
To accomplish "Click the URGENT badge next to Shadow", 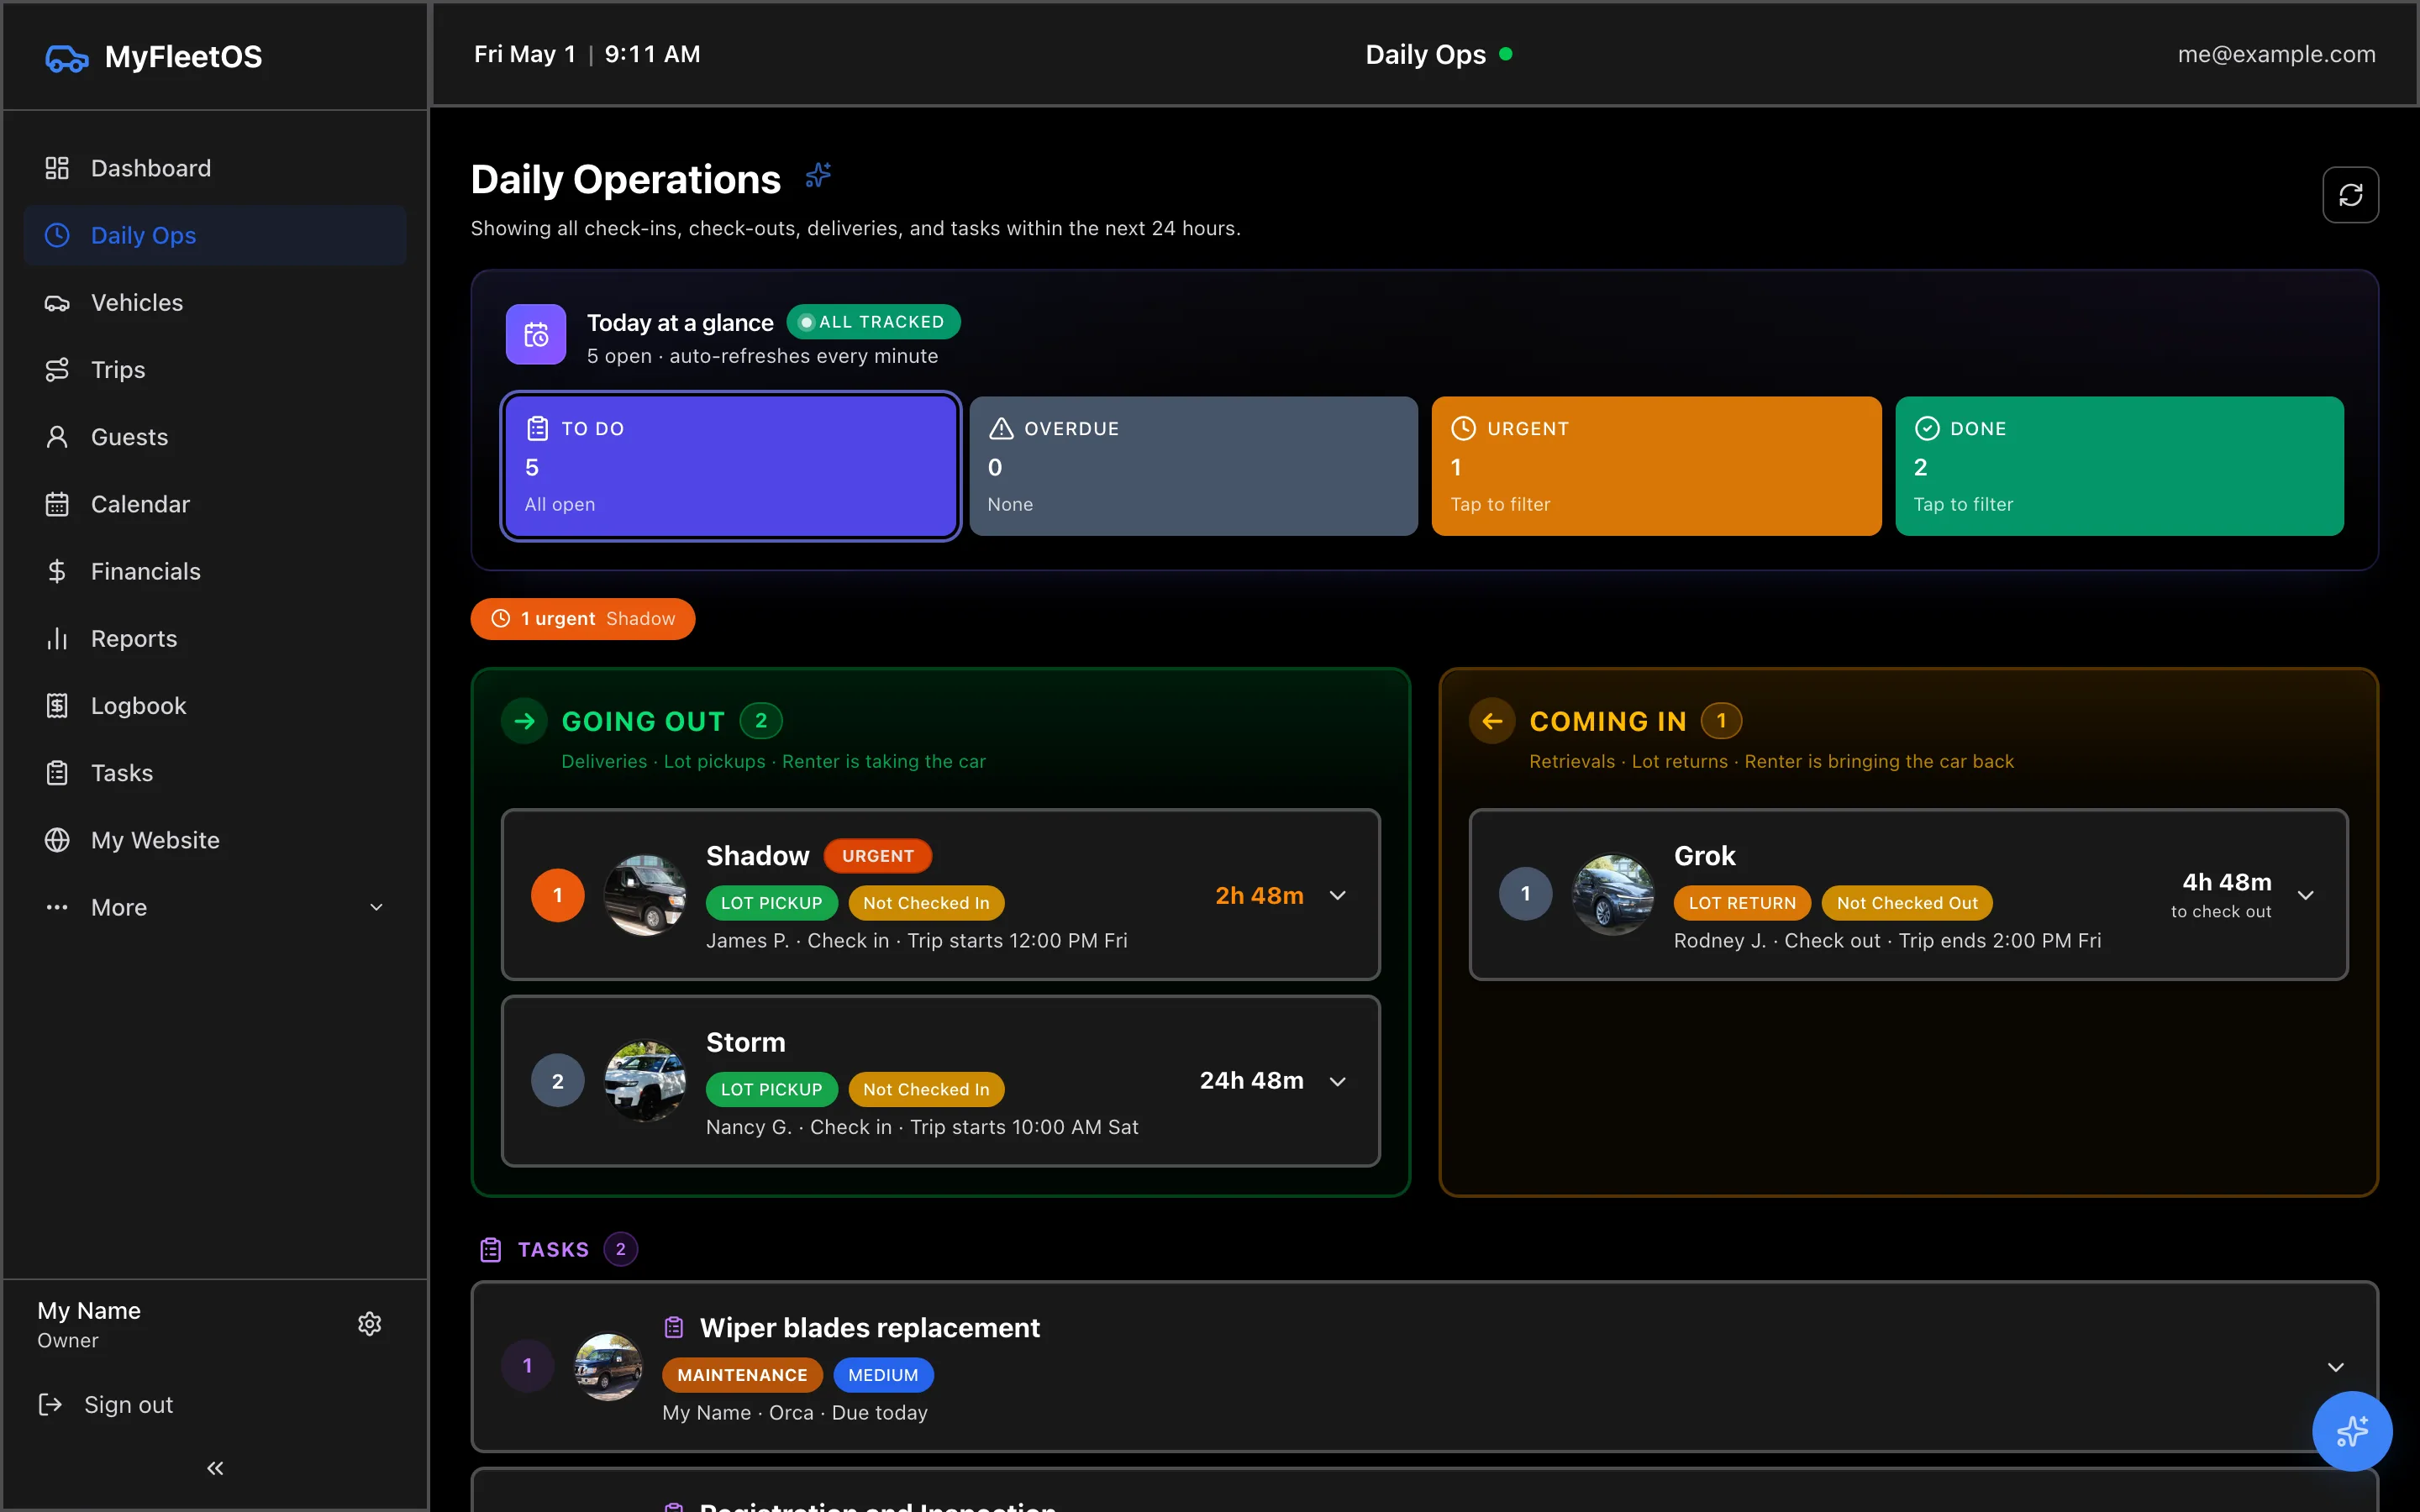I will pos(877,856).
